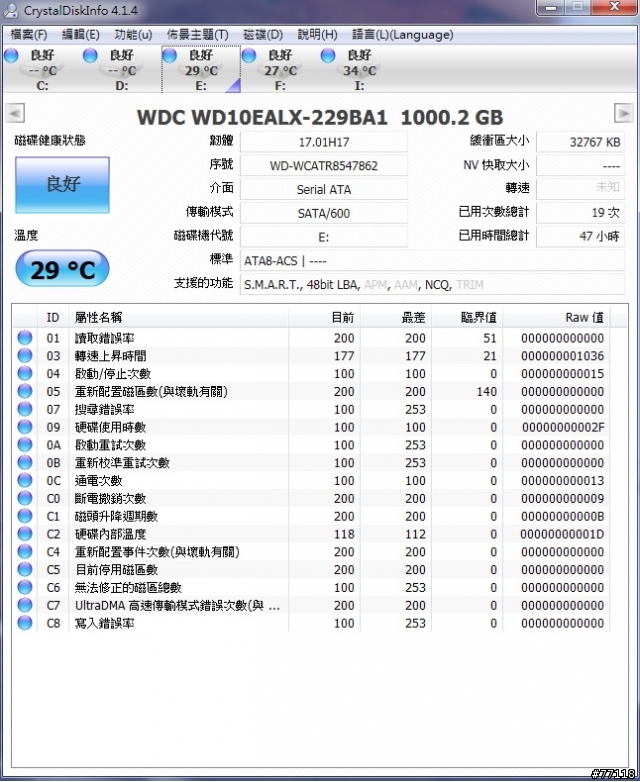The height and width of the screenshot is (782, 640).
Task: Select the 硬碟使用時數 attribute name
Action: click(x=110, y=427)
